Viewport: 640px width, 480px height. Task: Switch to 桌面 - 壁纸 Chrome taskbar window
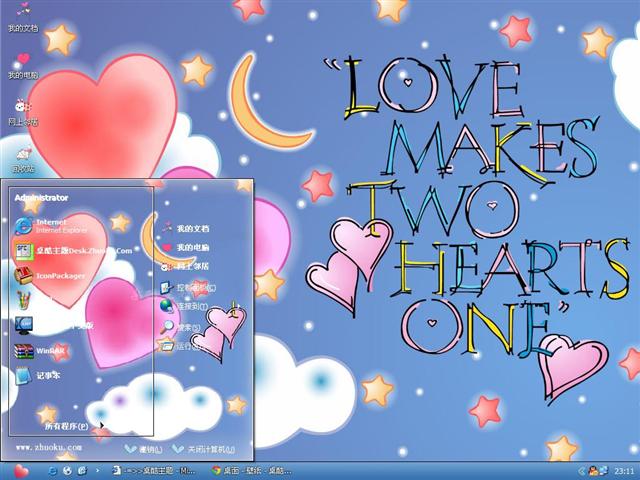coord(252,471)
